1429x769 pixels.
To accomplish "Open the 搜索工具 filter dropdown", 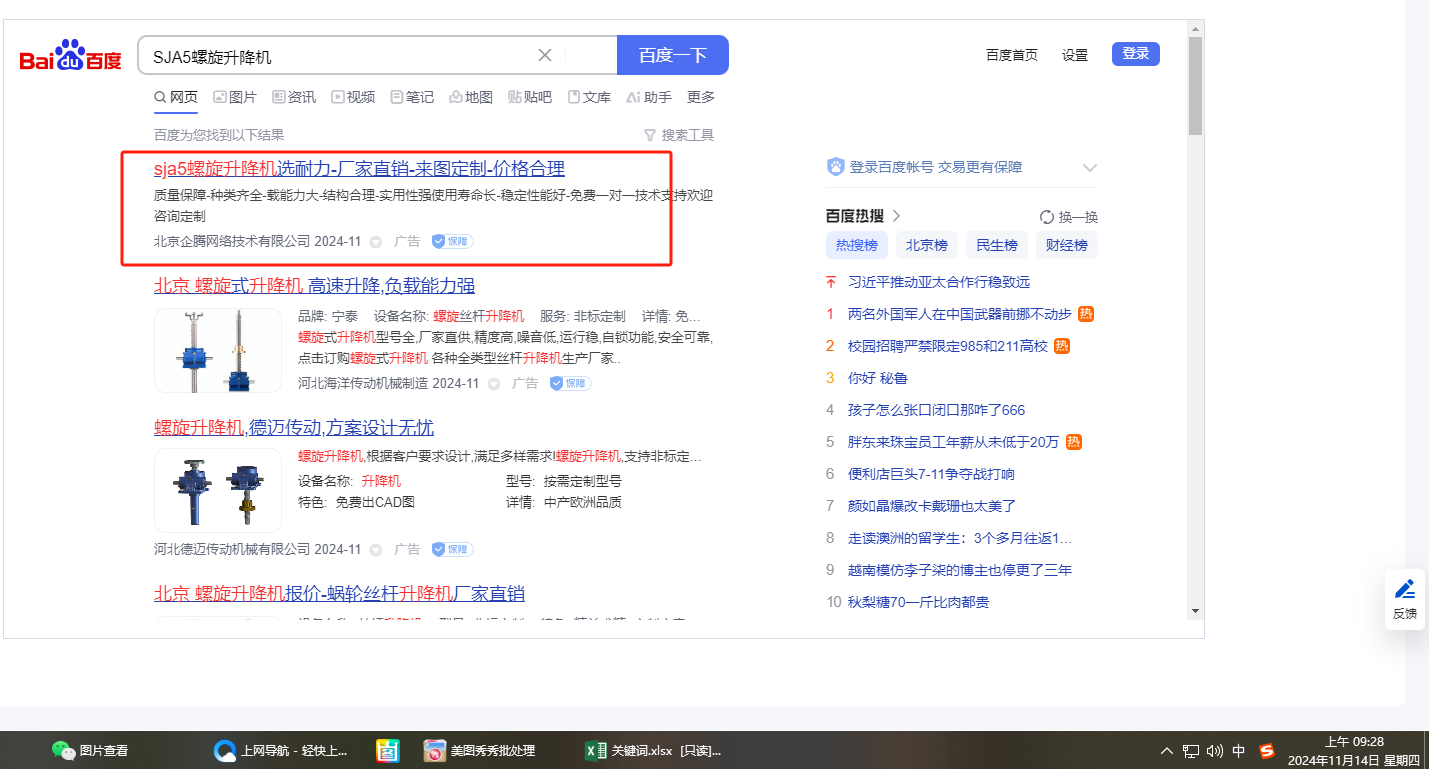I will pos(679,135).
